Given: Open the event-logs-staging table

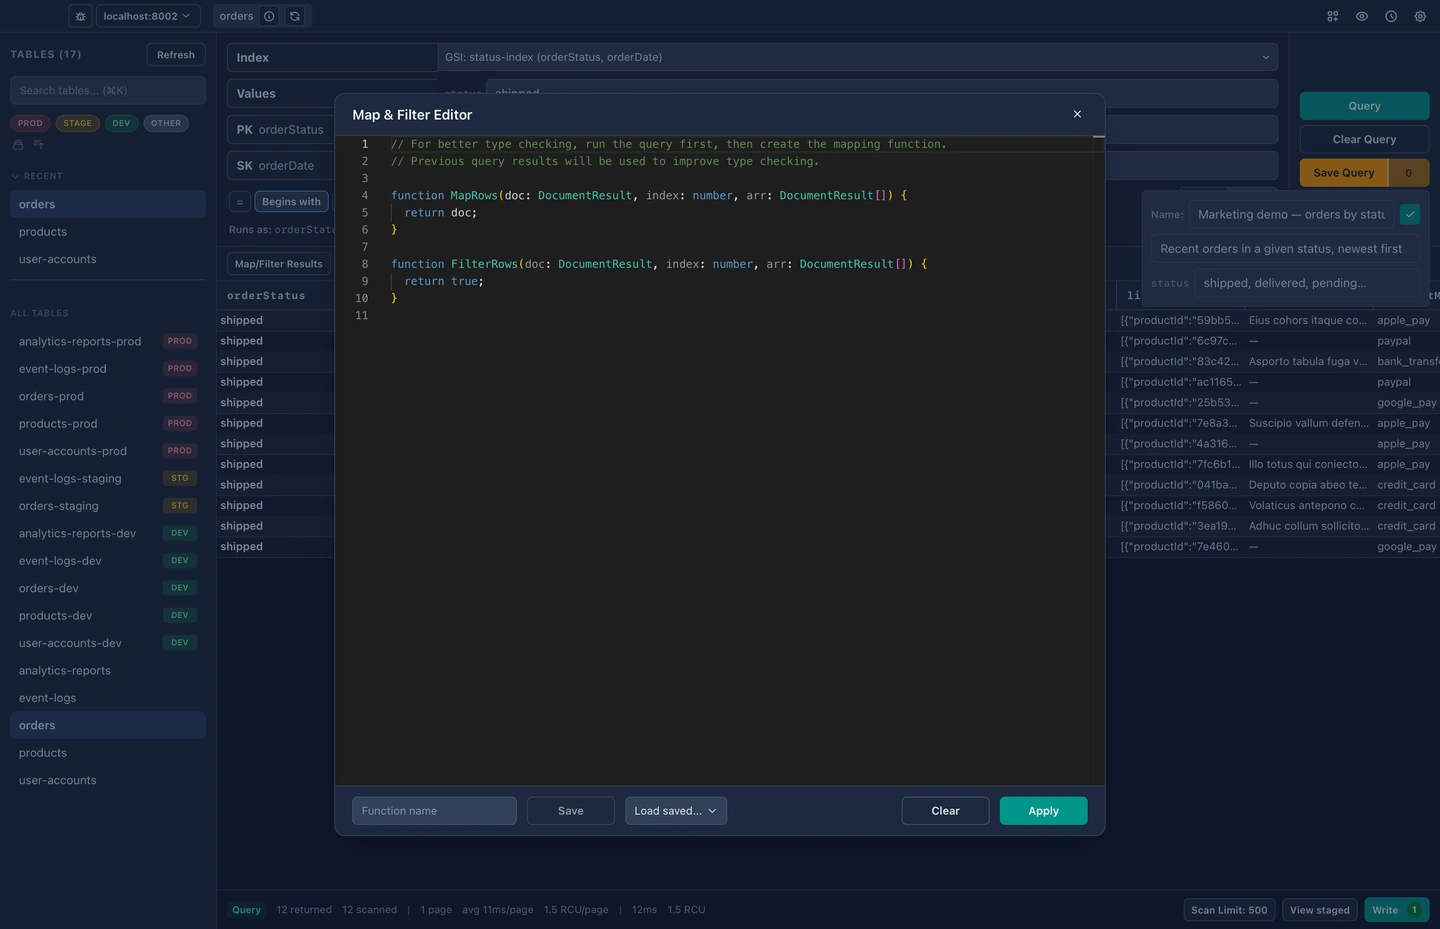Looking at the screenshot, I should (x=108, y=479).
